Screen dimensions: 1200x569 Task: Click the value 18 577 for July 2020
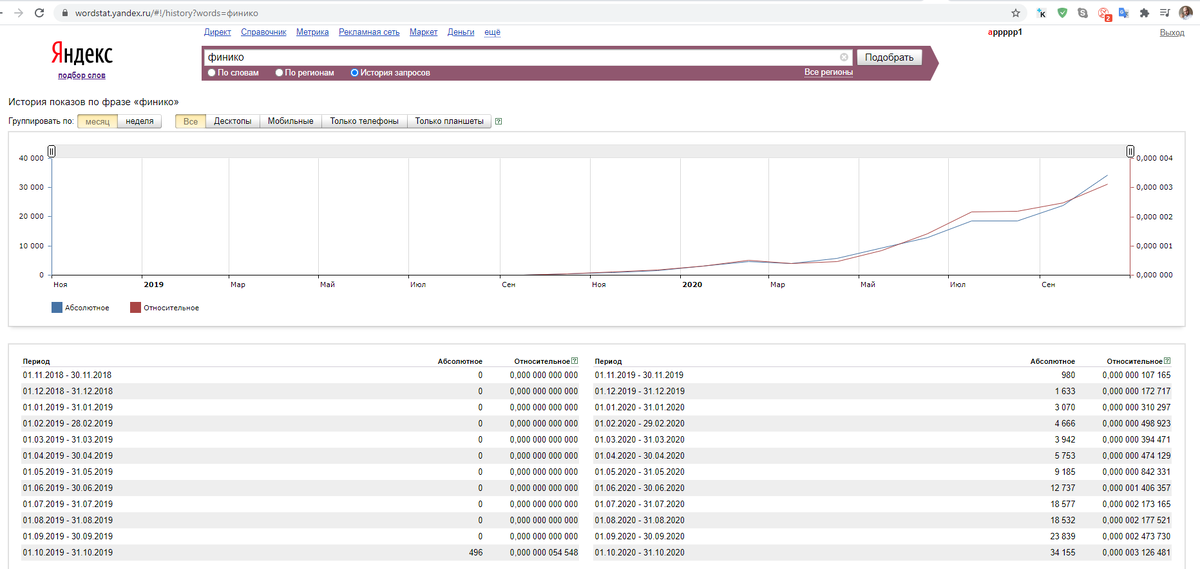coord(1058,504)
